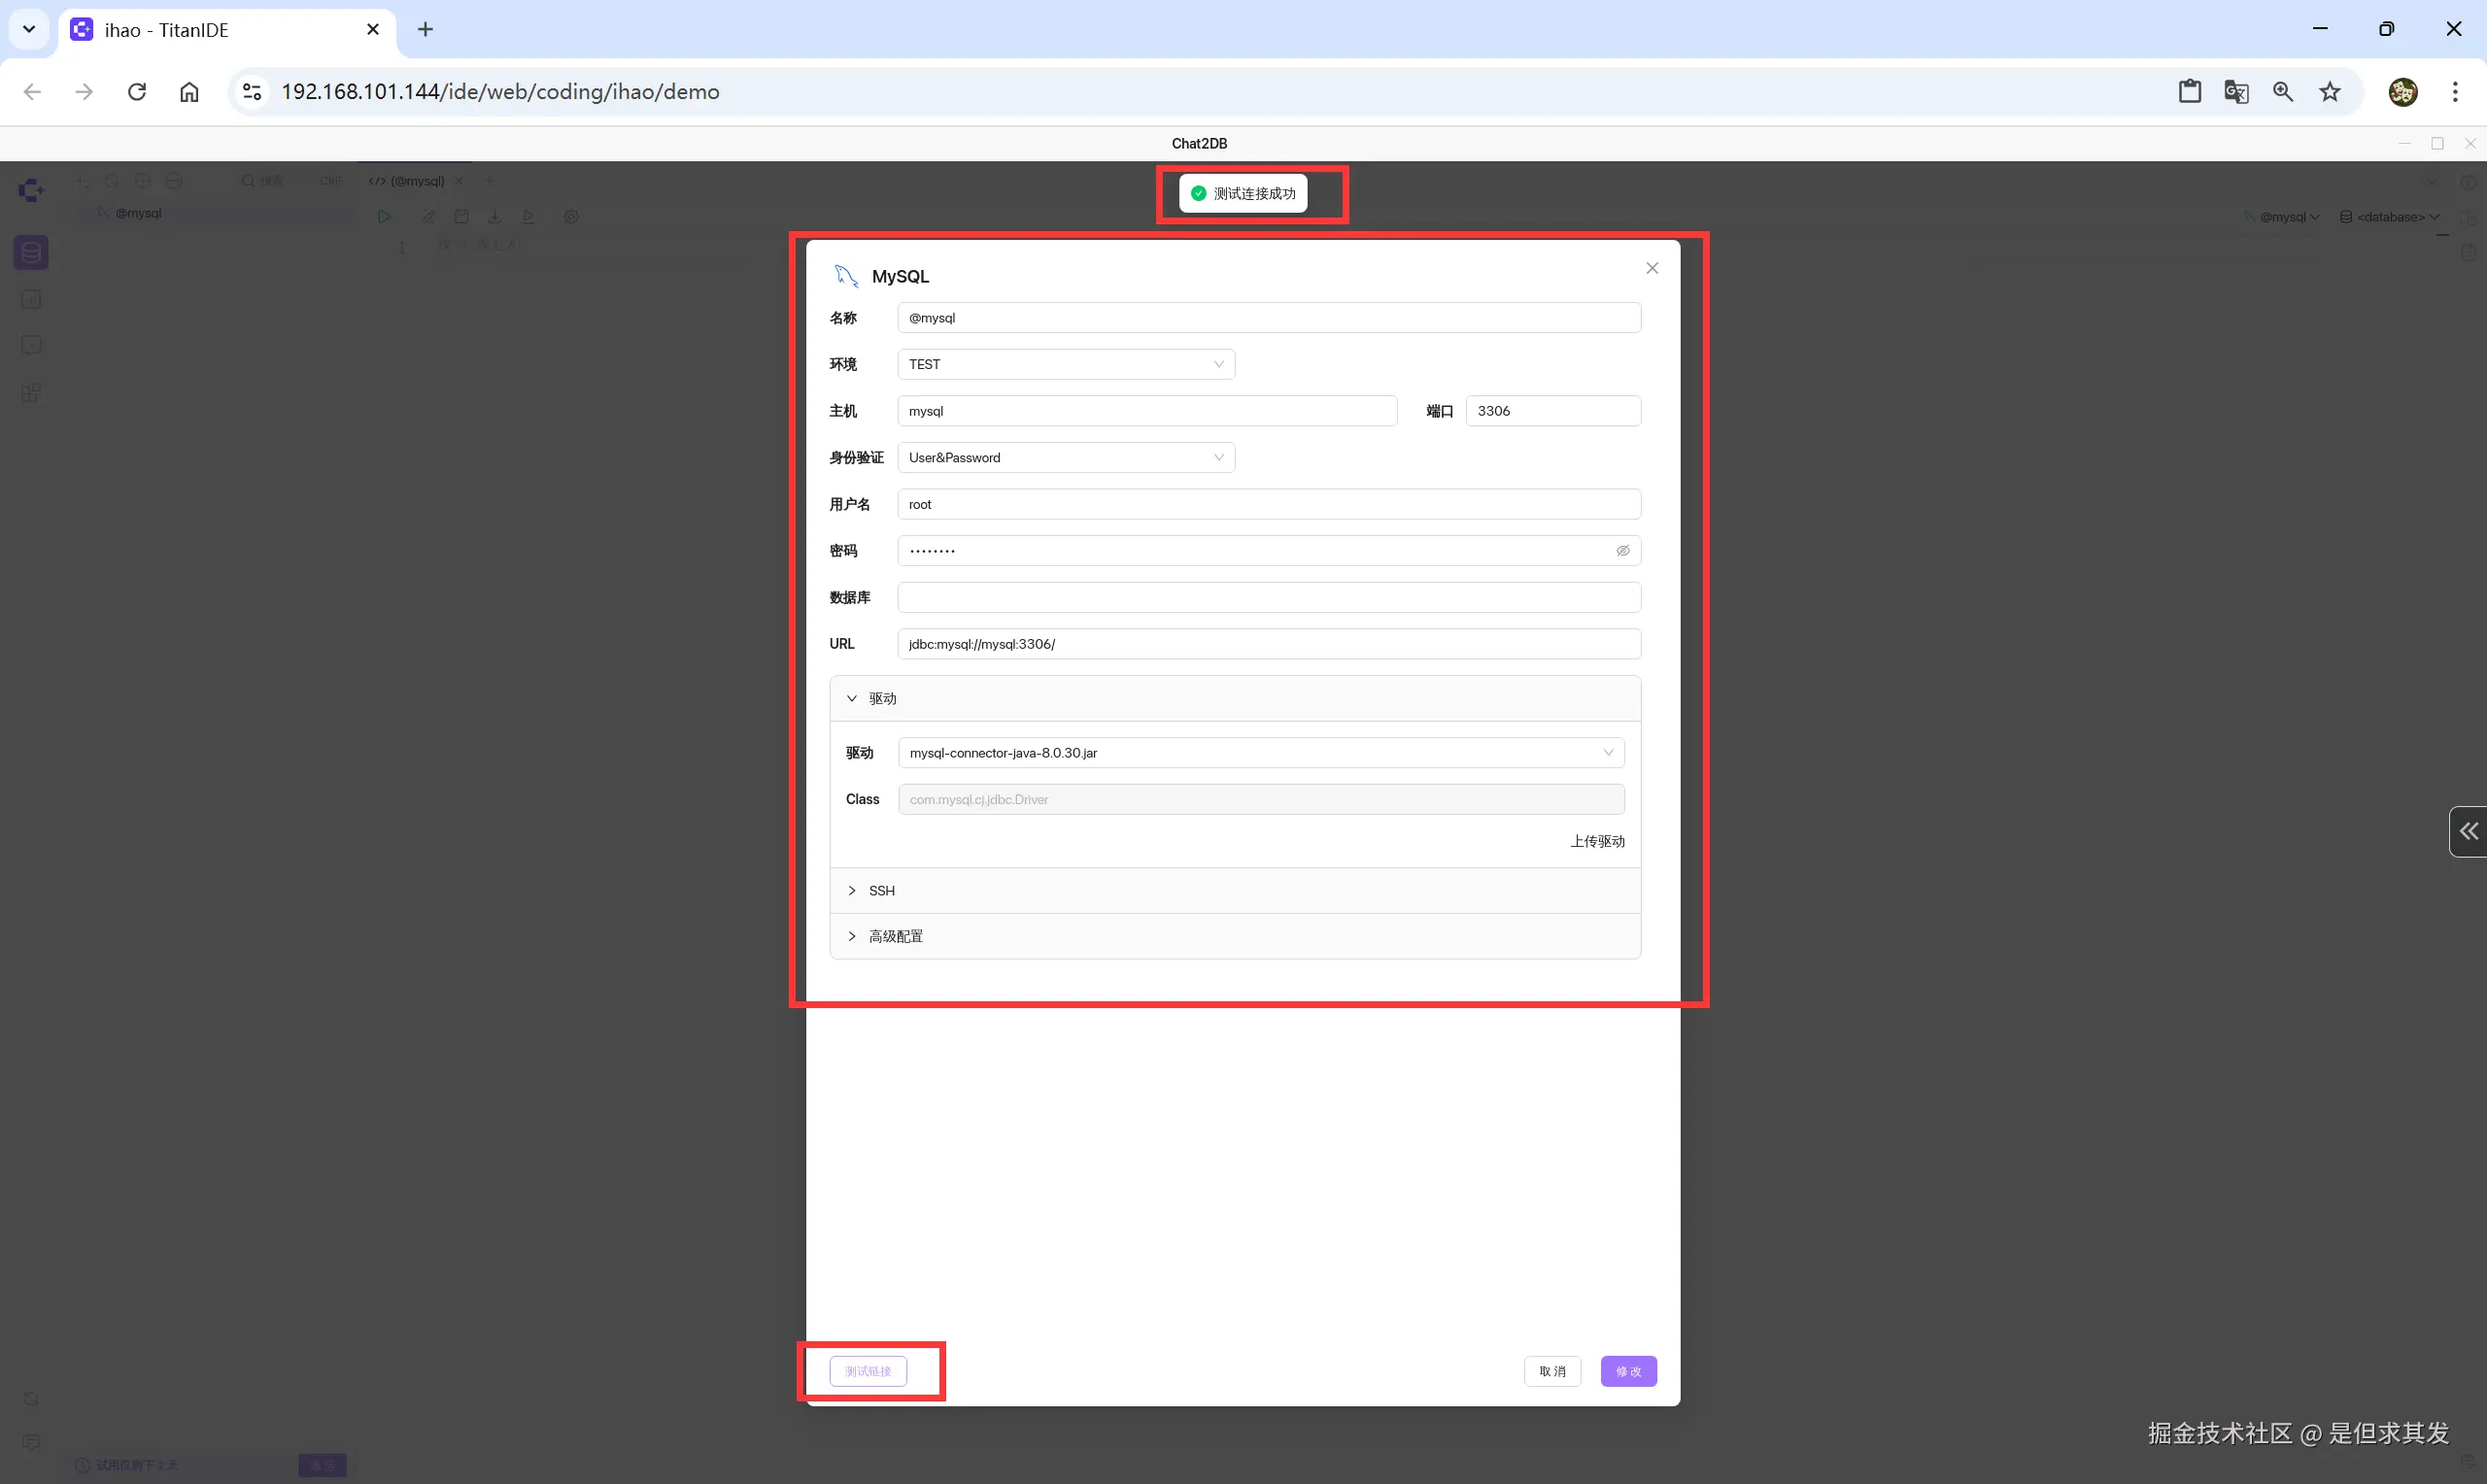Toggle password visibility eye icon
Image resolution: width=2487 pixels, height=1484 pixels.
(x=1622, y=551)
